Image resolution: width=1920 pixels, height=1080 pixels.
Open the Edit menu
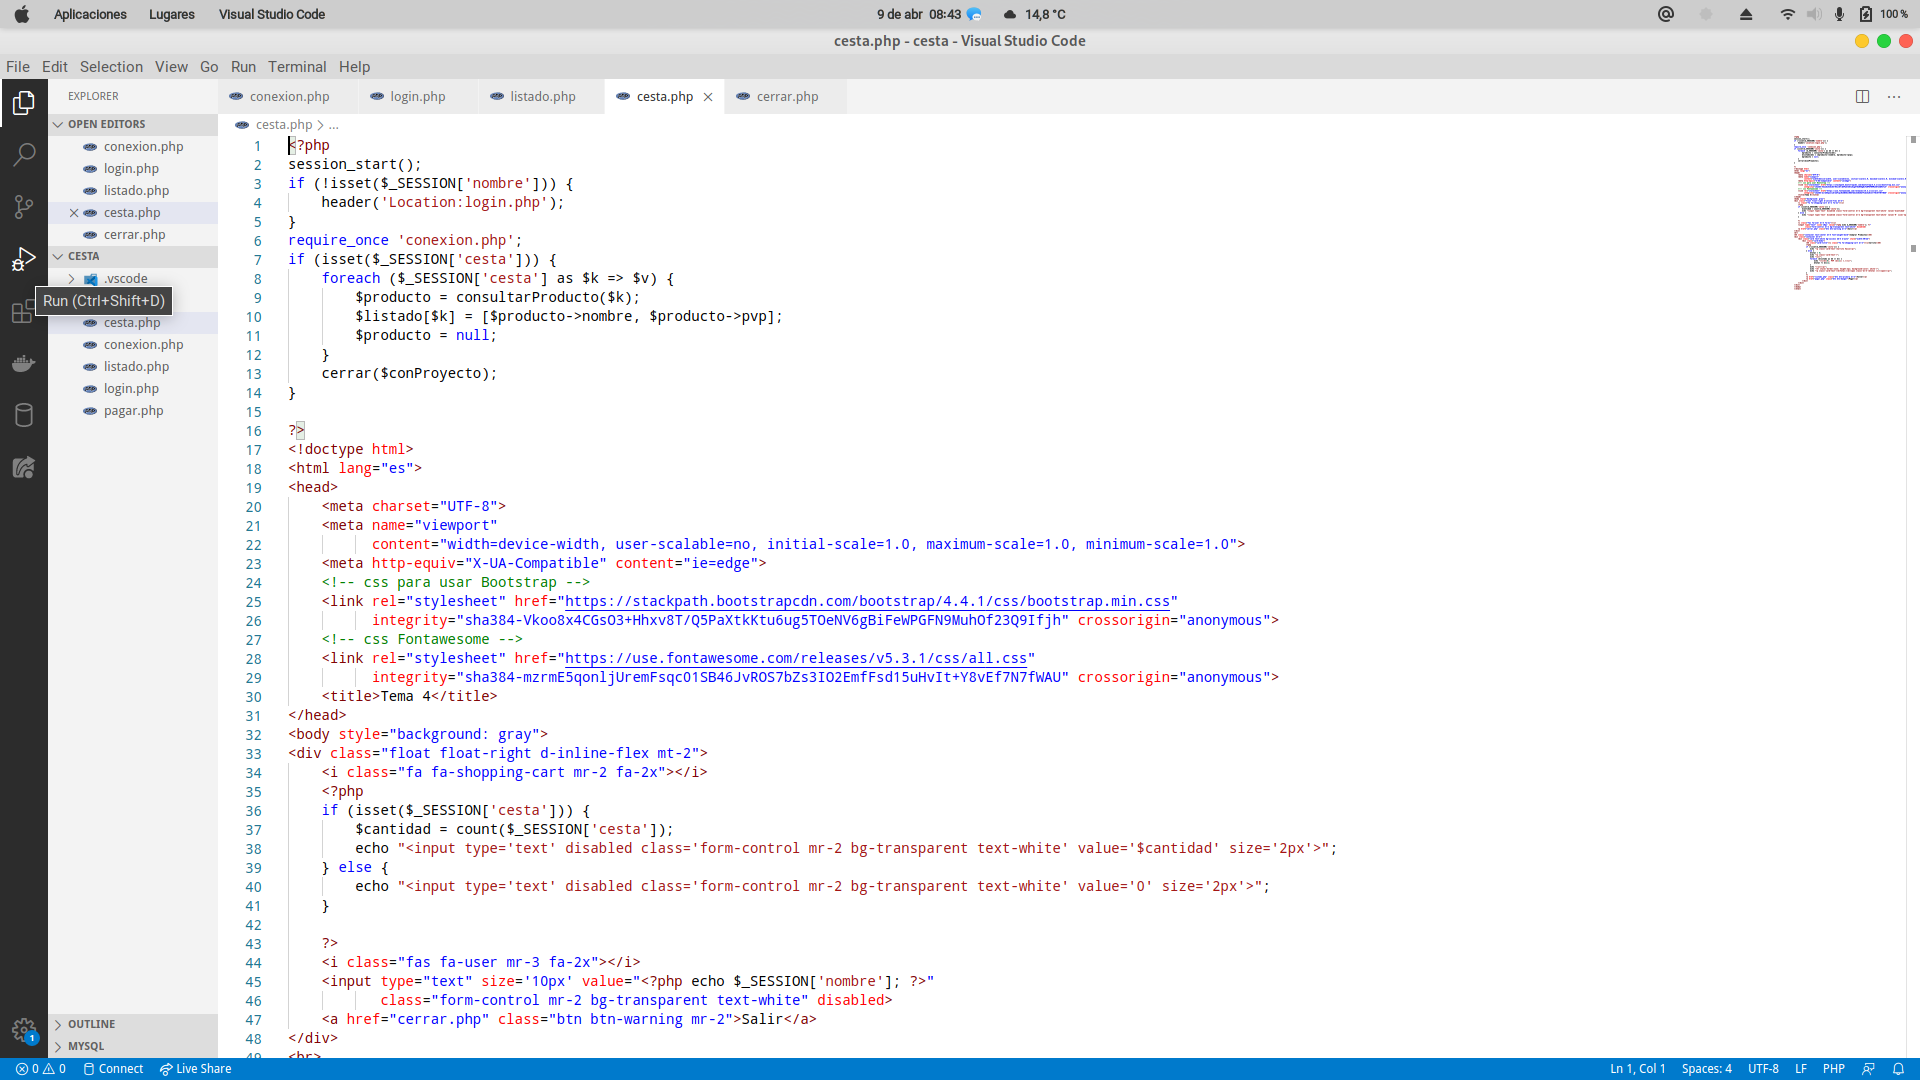pos(55,67)
